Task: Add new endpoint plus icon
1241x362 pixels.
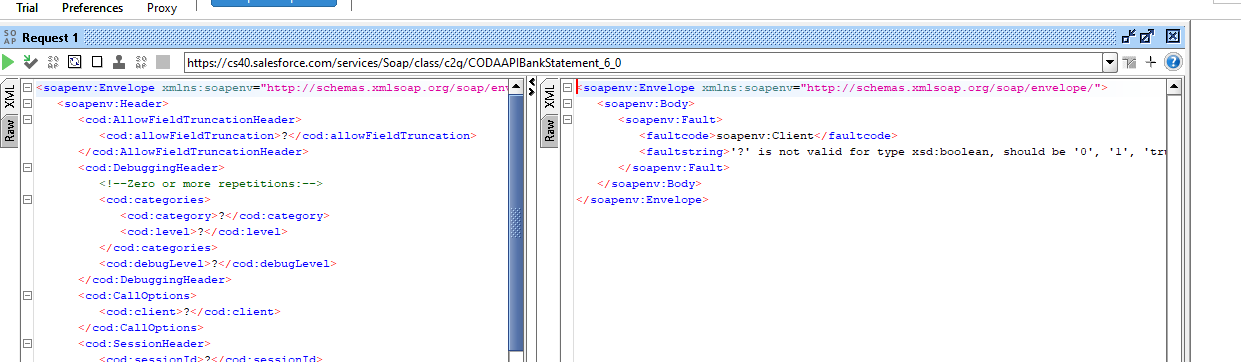Action: click(1151, 62)
